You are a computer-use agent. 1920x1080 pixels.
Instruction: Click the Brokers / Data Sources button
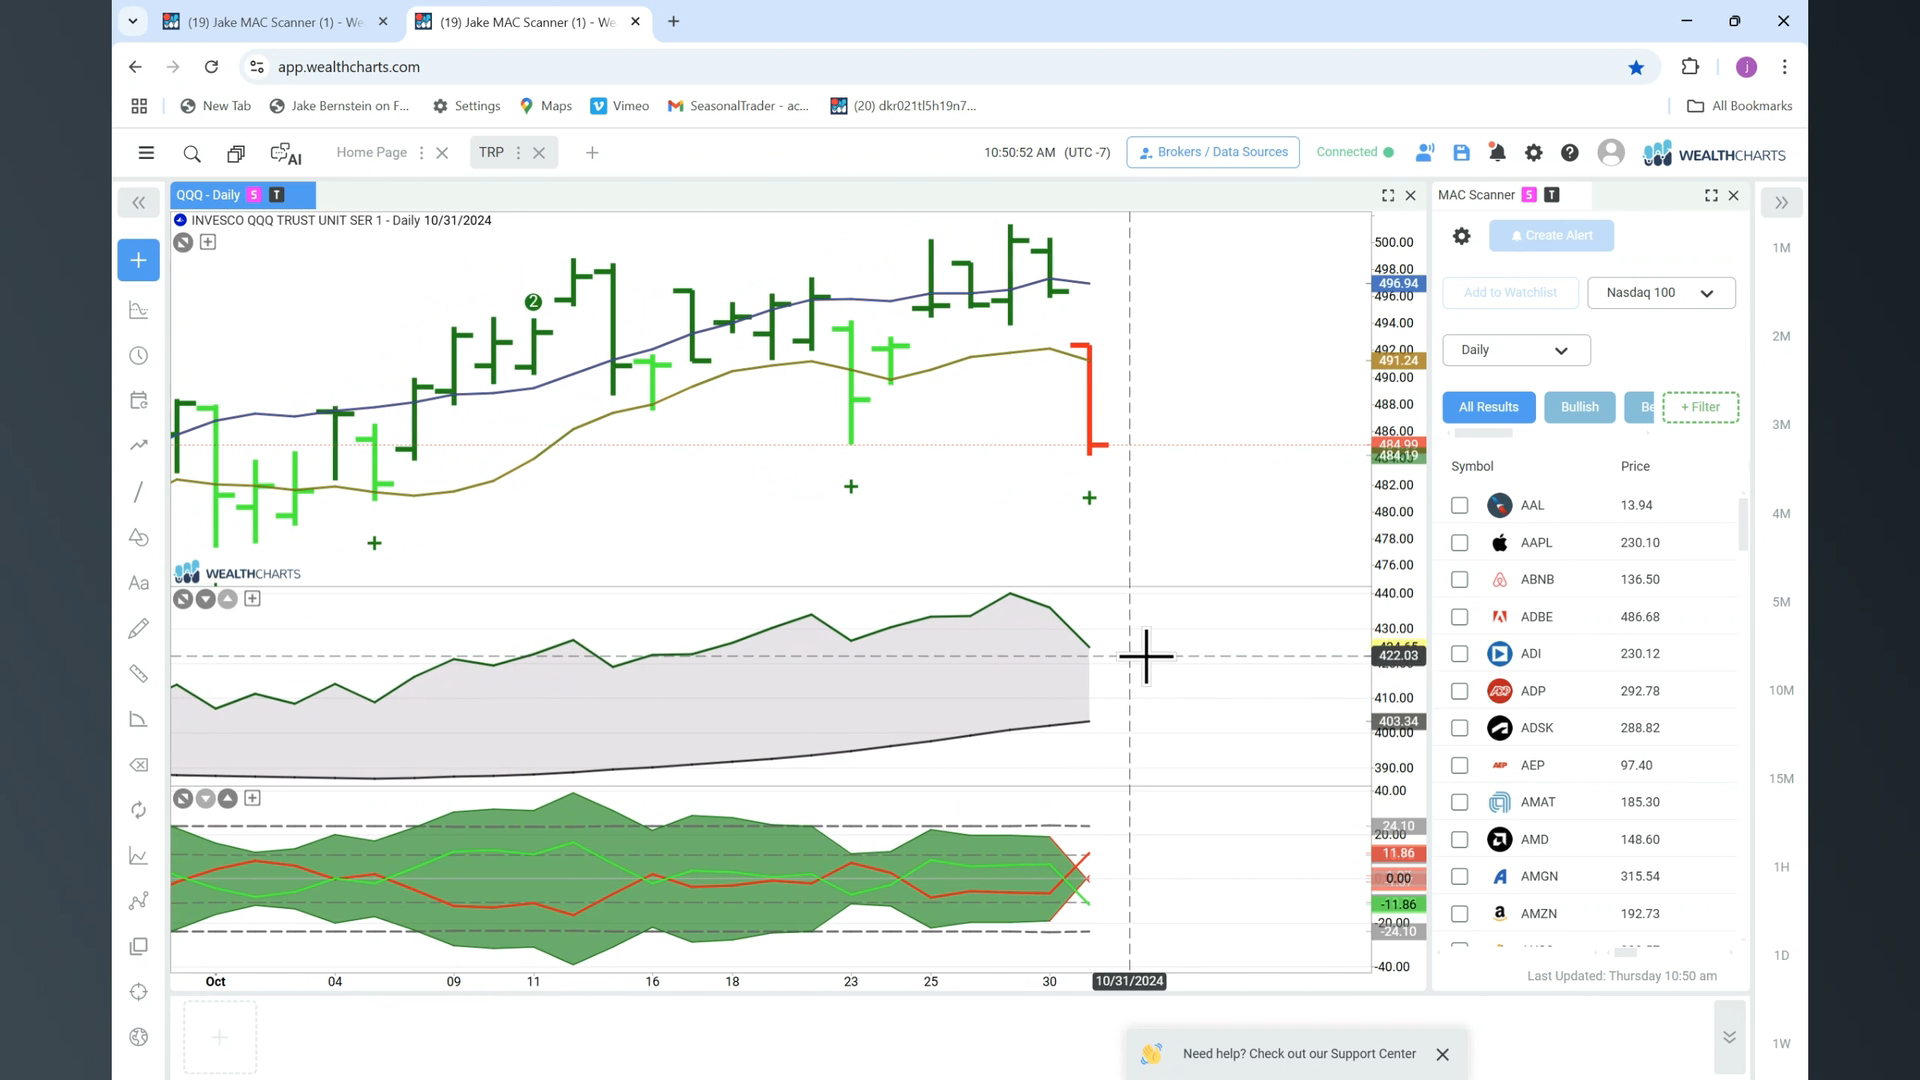point(1213,152)
